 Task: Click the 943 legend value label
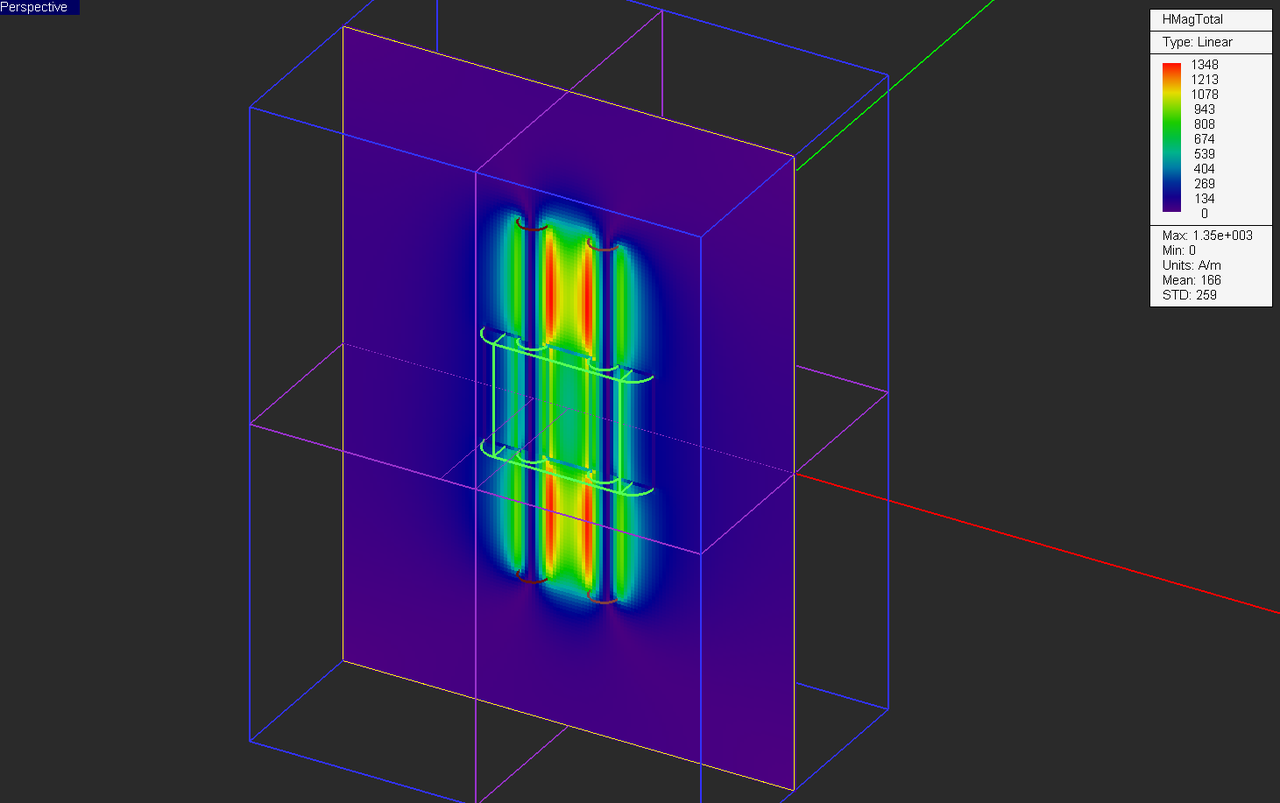[x=1204, y=109]
